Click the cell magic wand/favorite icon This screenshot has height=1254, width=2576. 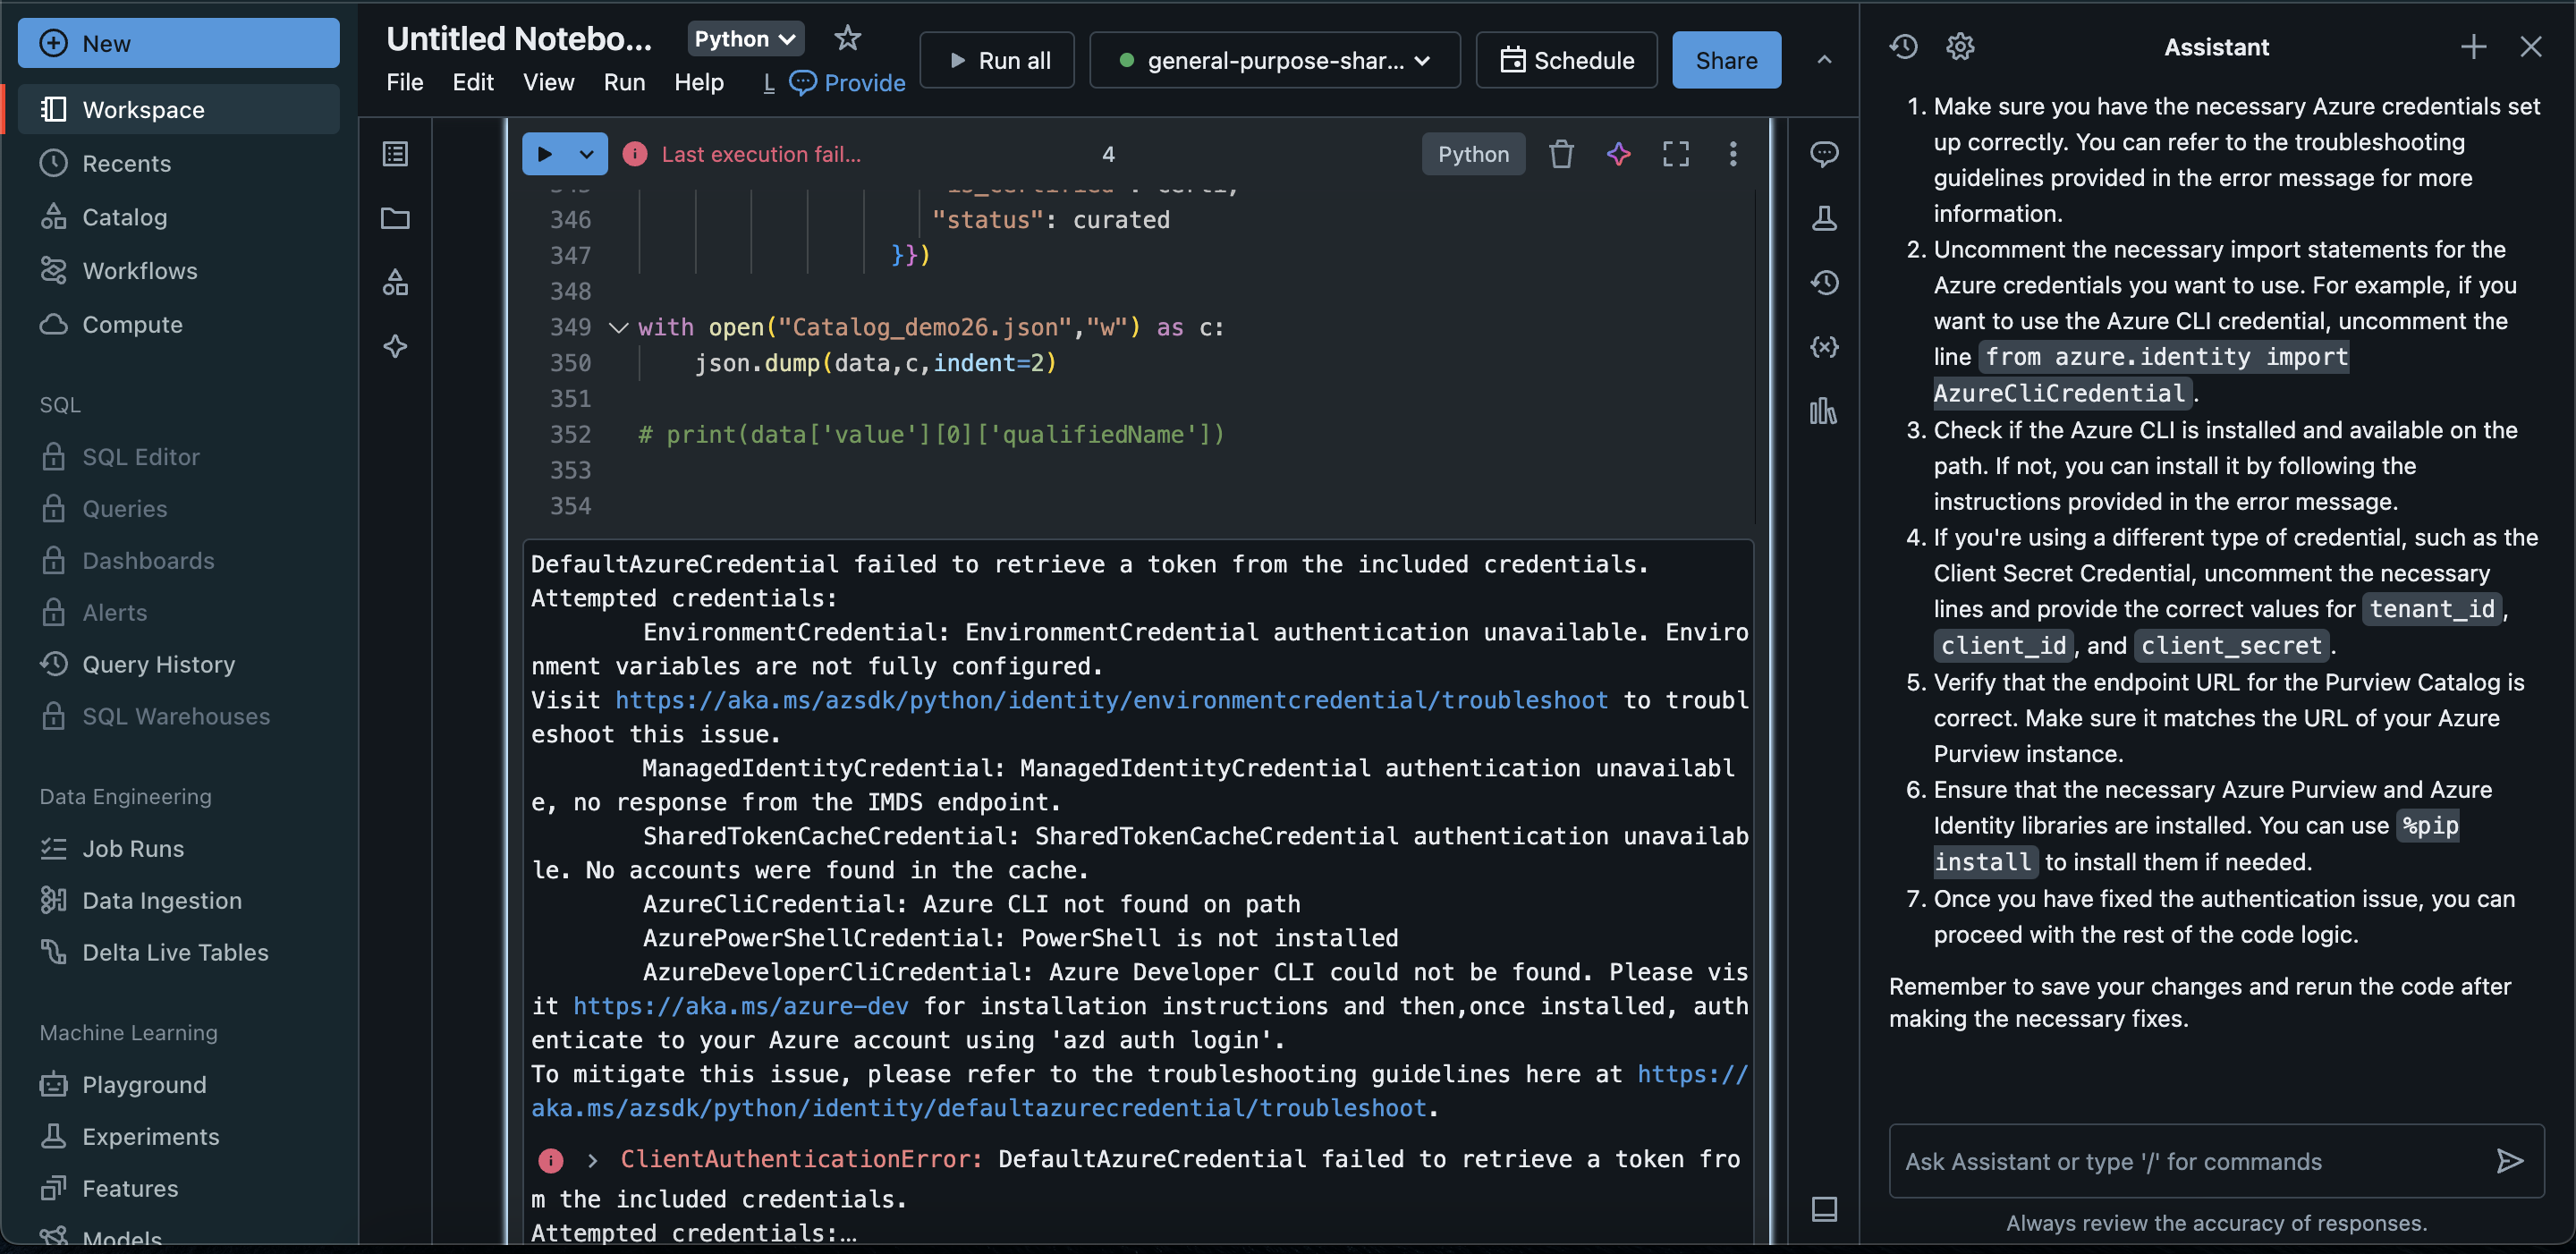point(1618,153)
